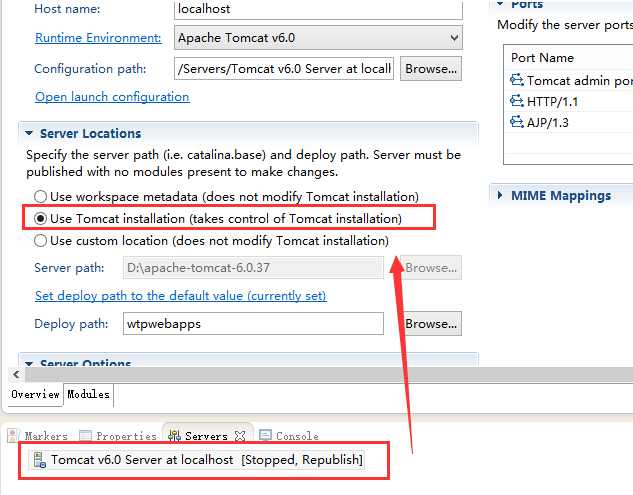This screenshot has width=633, height=495.
Task: Click the Tomcat admin port icon
Action: pos(517,80)
